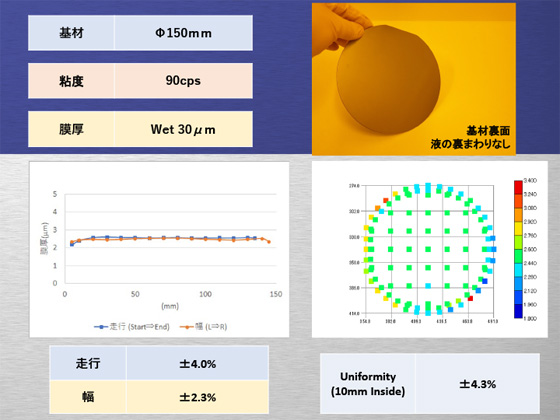This screenshot has width=560, height=420.
Task: Select the red top color scale swatch
Action: (518, 188)
